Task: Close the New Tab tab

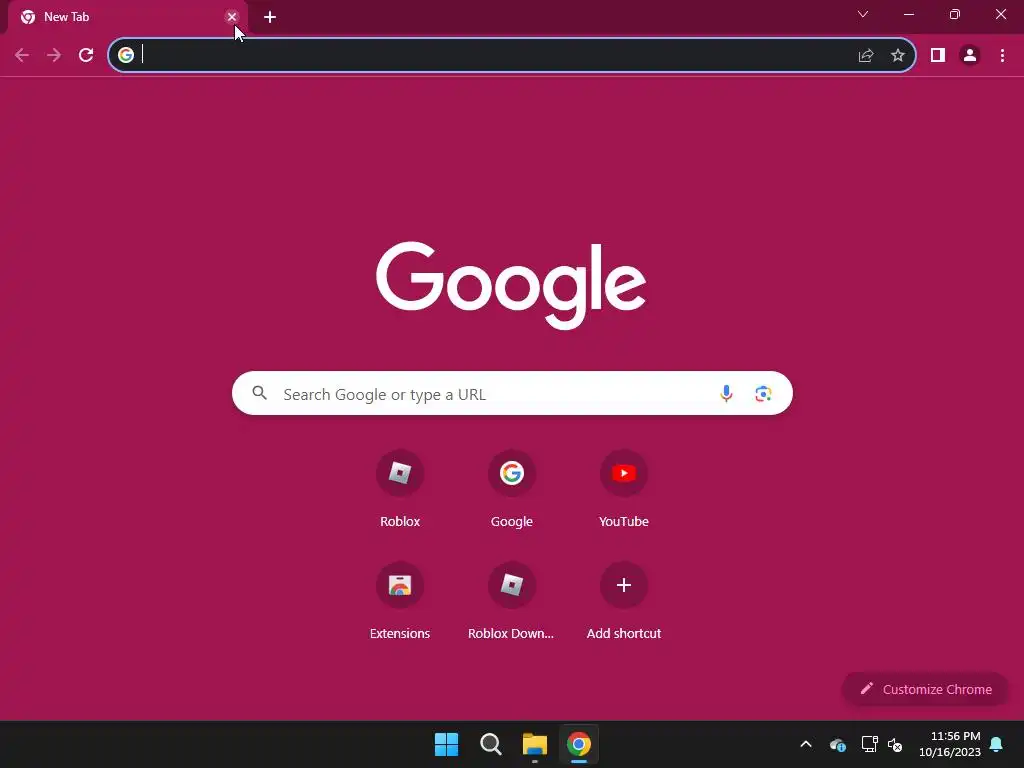Action: (x=232, y=17)
